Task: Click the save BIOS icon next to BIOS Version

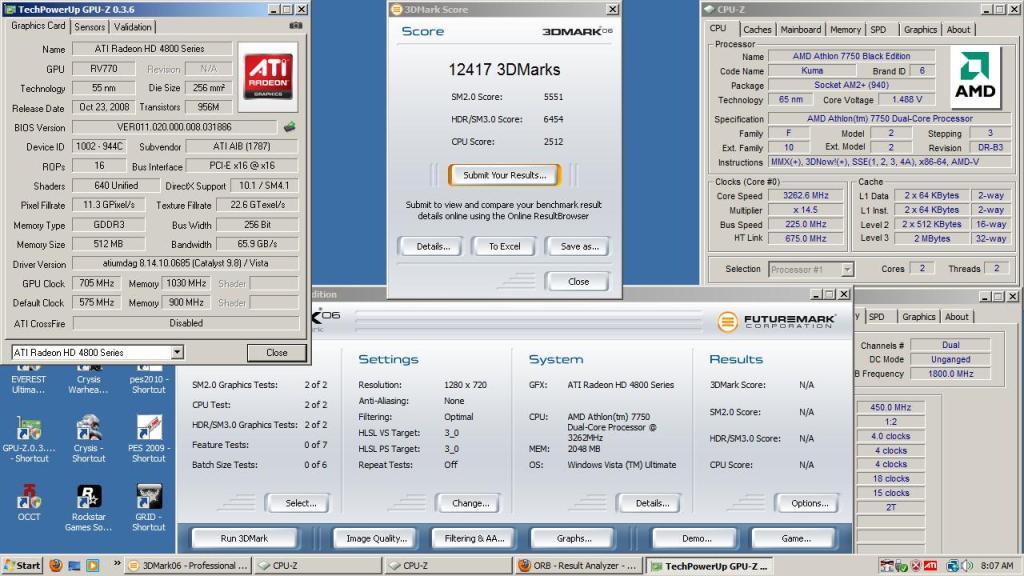Action: pos(289,127)
